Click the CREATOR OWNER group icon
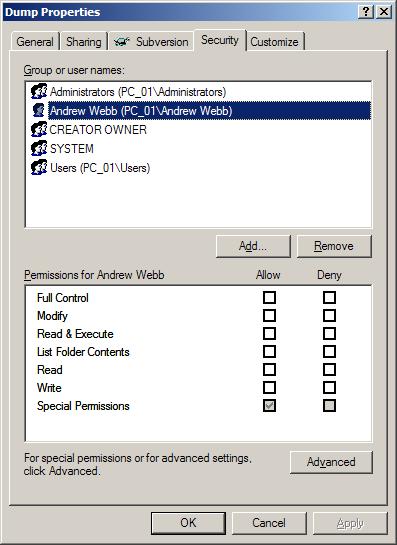Screen dimensions: 397x545 click(x=39, y=130)
